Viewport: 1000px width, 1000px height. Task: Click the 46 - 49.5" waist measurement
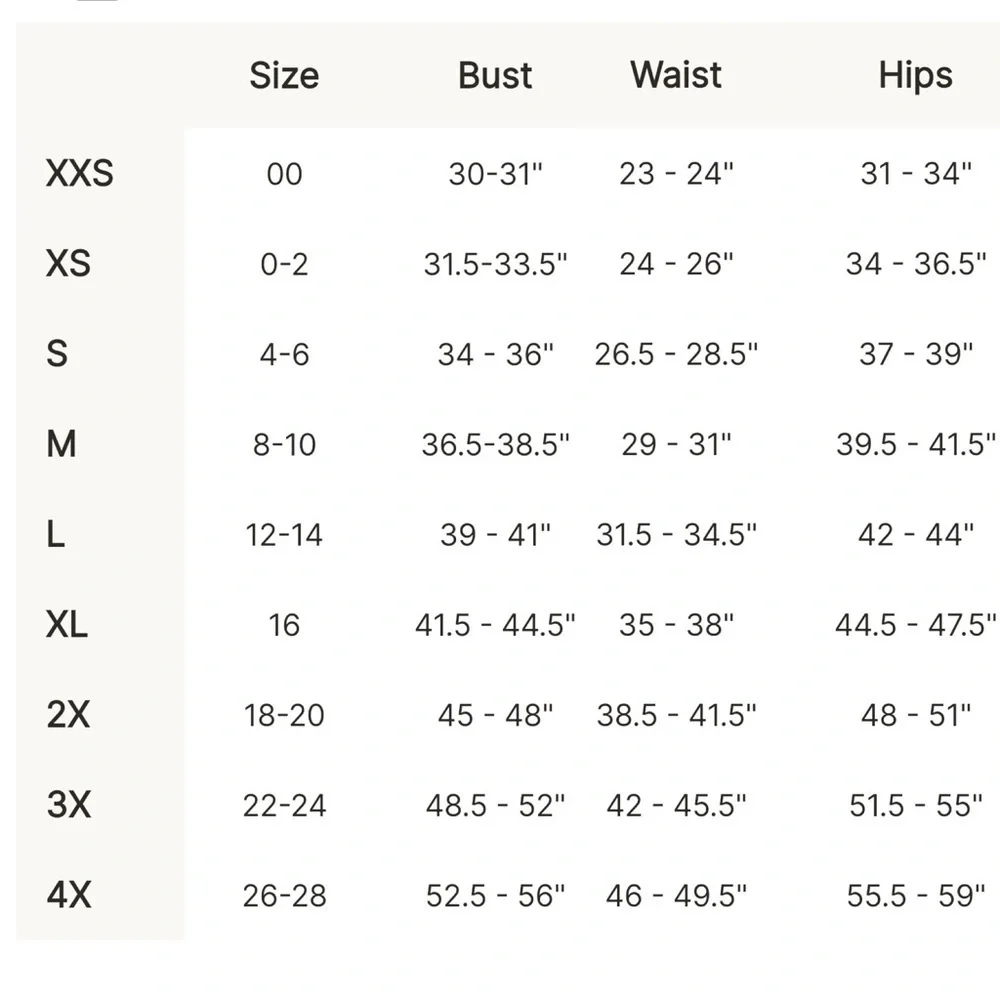pos(676,895)
